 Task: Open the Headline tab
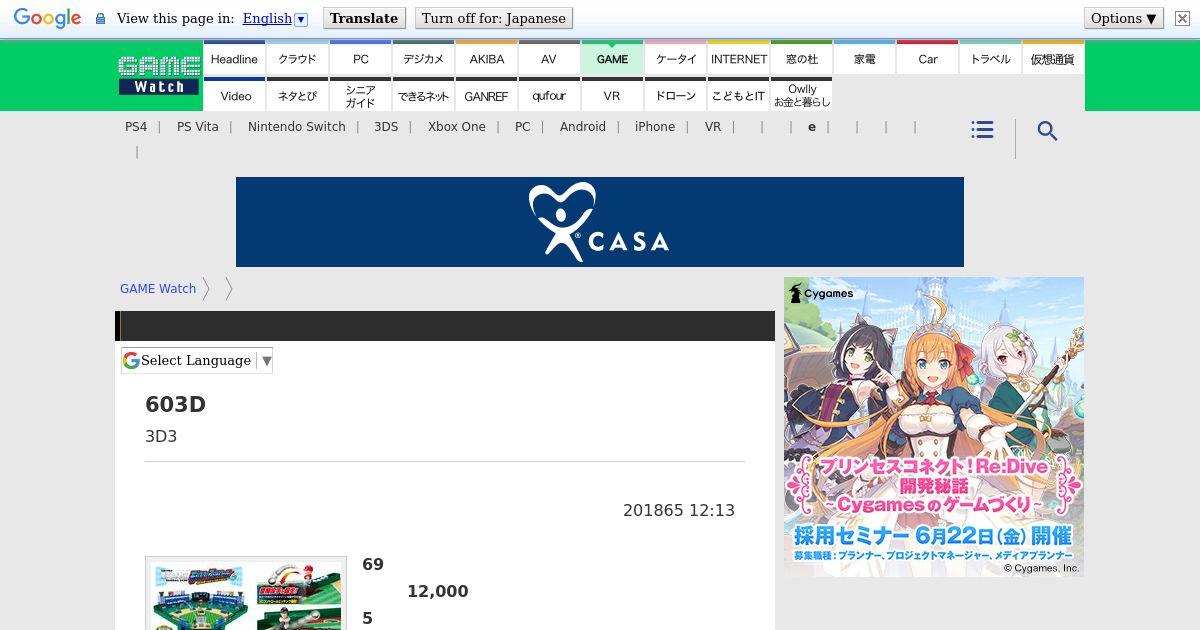pos(234,58)
